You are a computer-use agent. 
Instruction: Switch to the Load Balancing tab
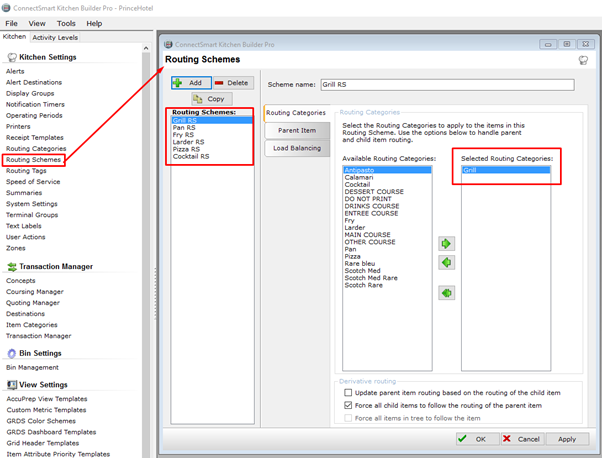point(297,148)
